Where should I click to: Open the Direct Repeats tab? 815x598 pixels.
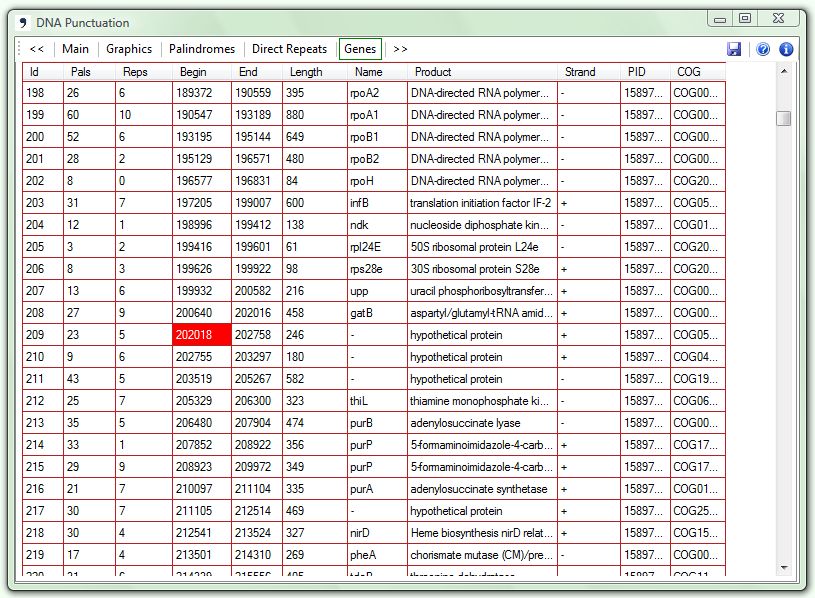click(290, 49)
